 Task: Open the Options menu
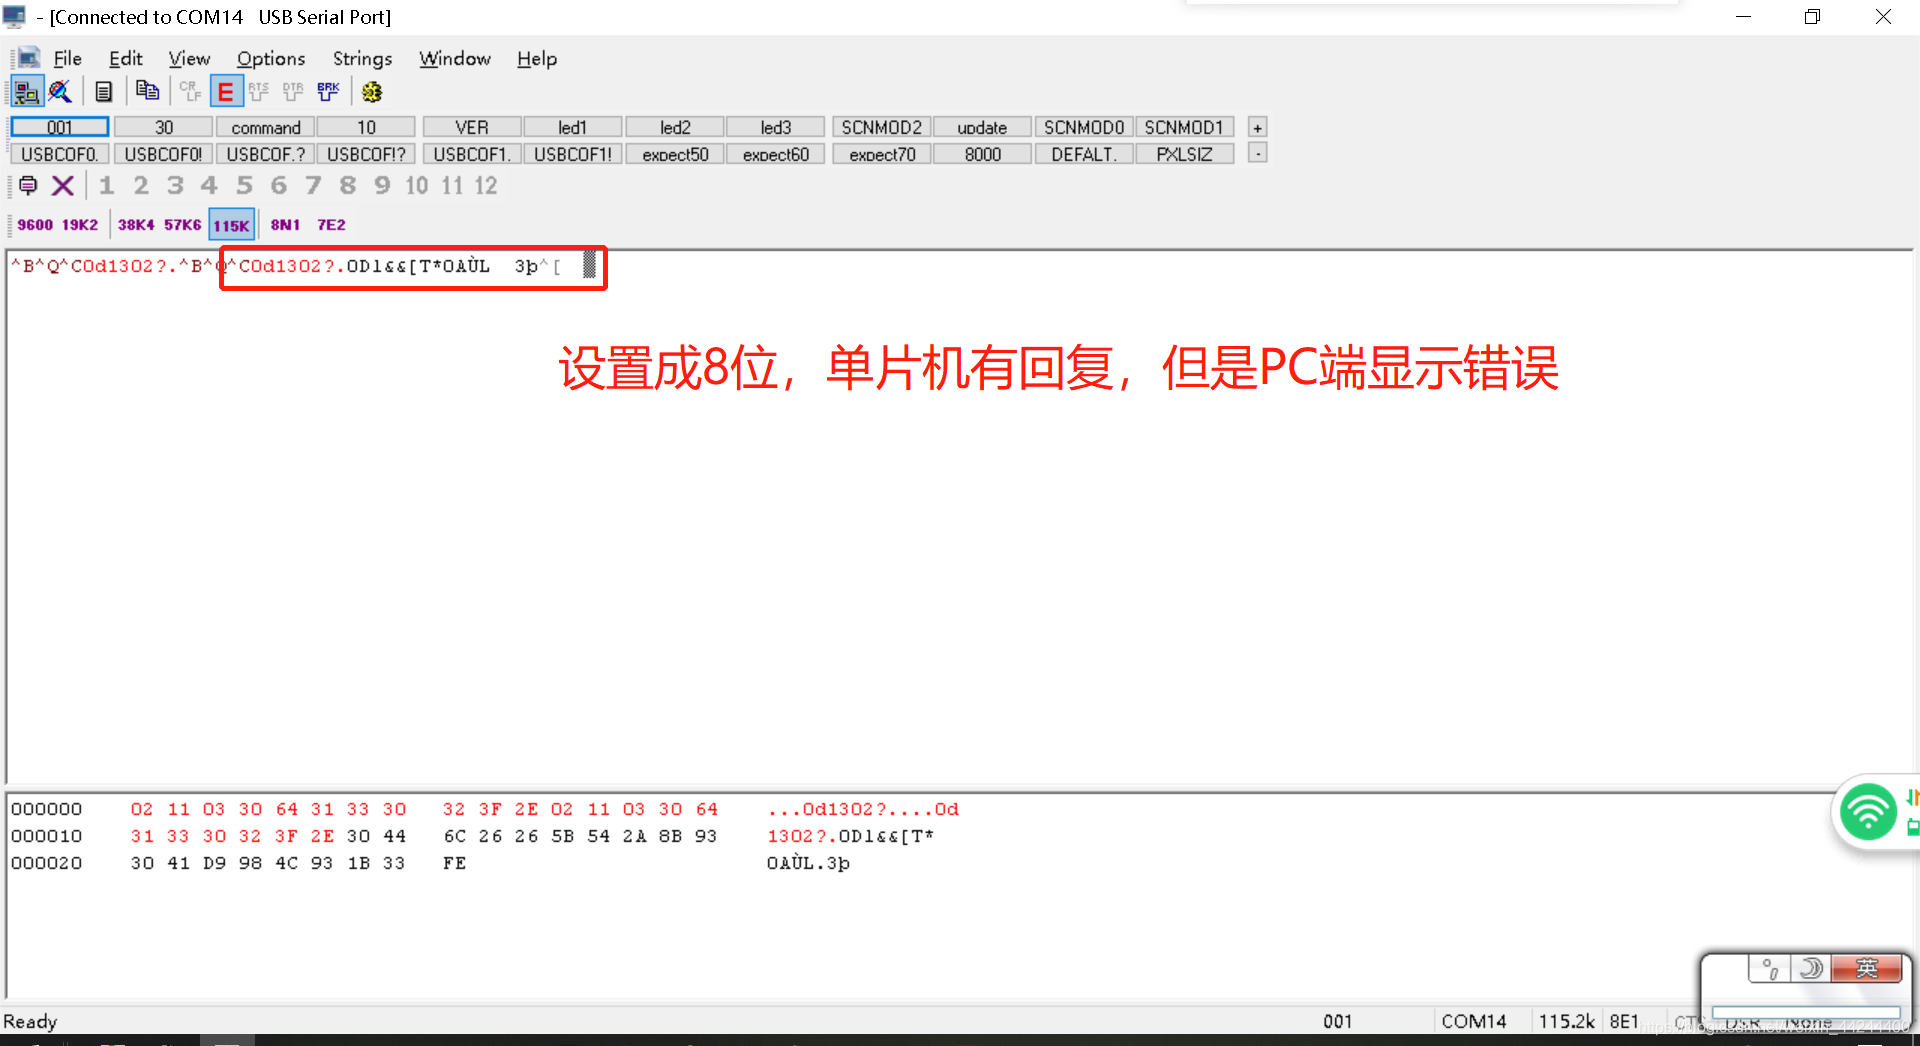pos(271,59)
